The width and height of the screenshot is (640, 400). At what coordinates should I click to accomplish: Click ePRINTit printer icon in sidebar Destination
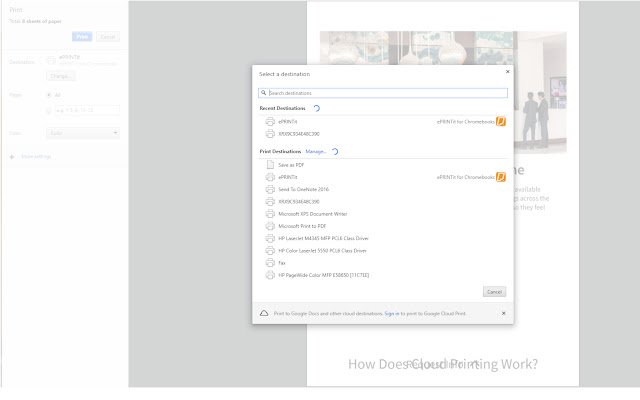click(51, 60)
